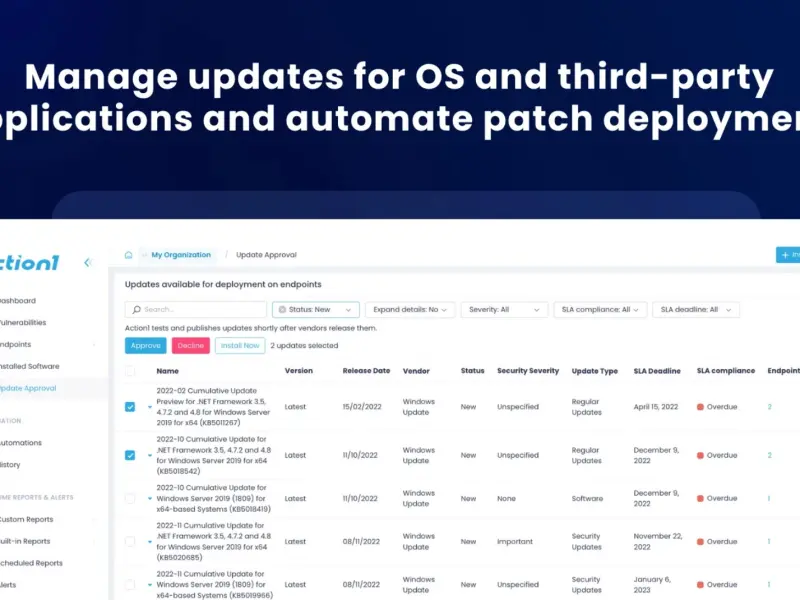Viewport: 800px width, 600px height.
Task: Click 'None' severity cell for KB5018419
Action: (507, 498)
